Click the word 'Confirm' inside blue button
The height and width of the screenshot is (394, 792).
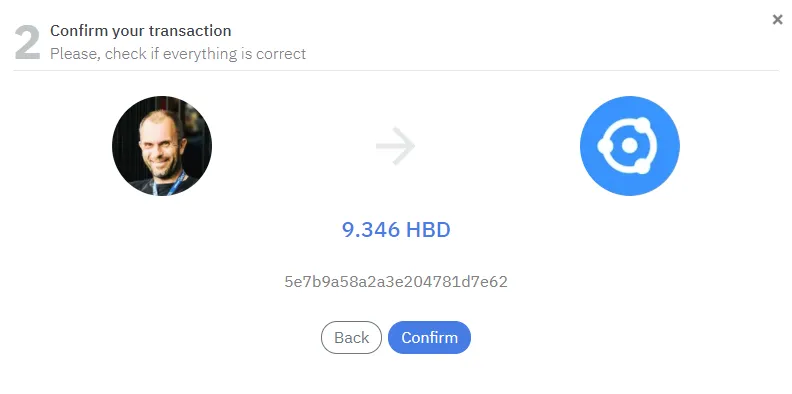pos(429,337)
